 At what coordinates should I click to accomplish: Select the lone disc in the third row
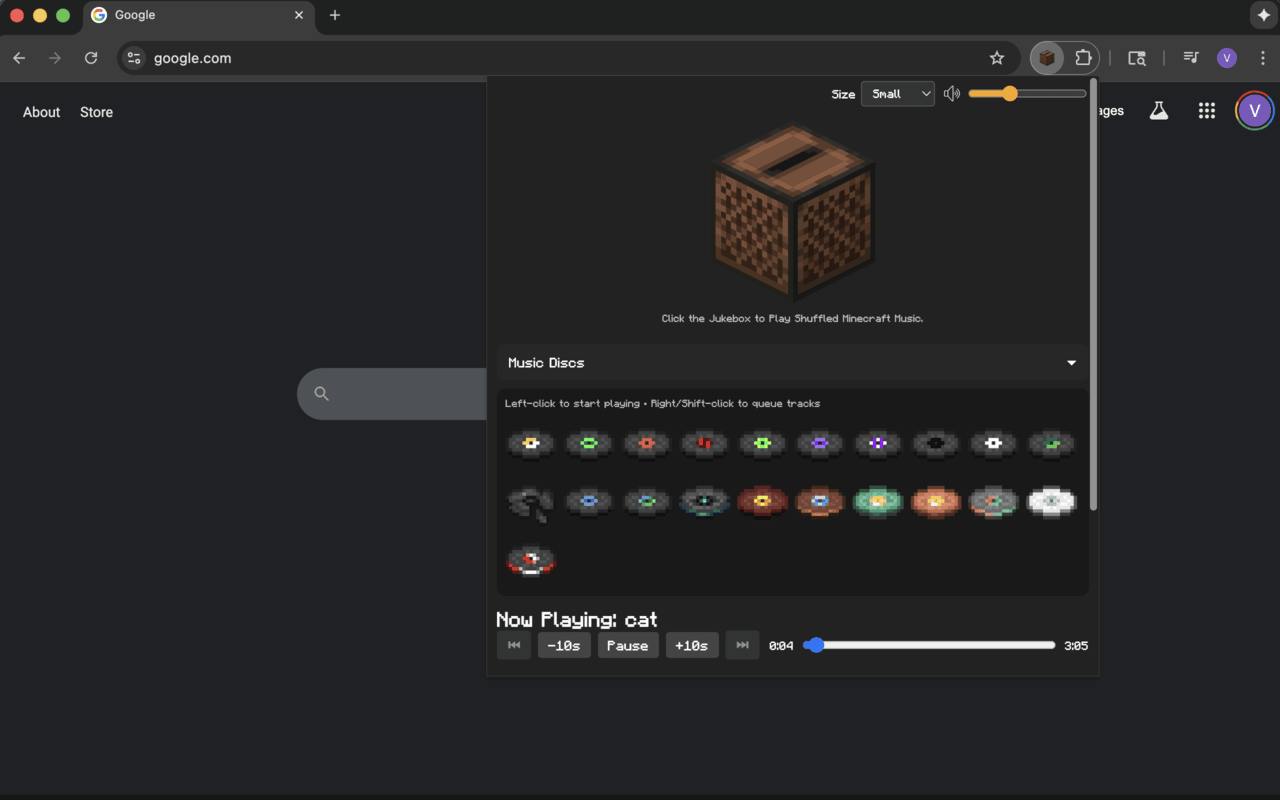point(531,561)
